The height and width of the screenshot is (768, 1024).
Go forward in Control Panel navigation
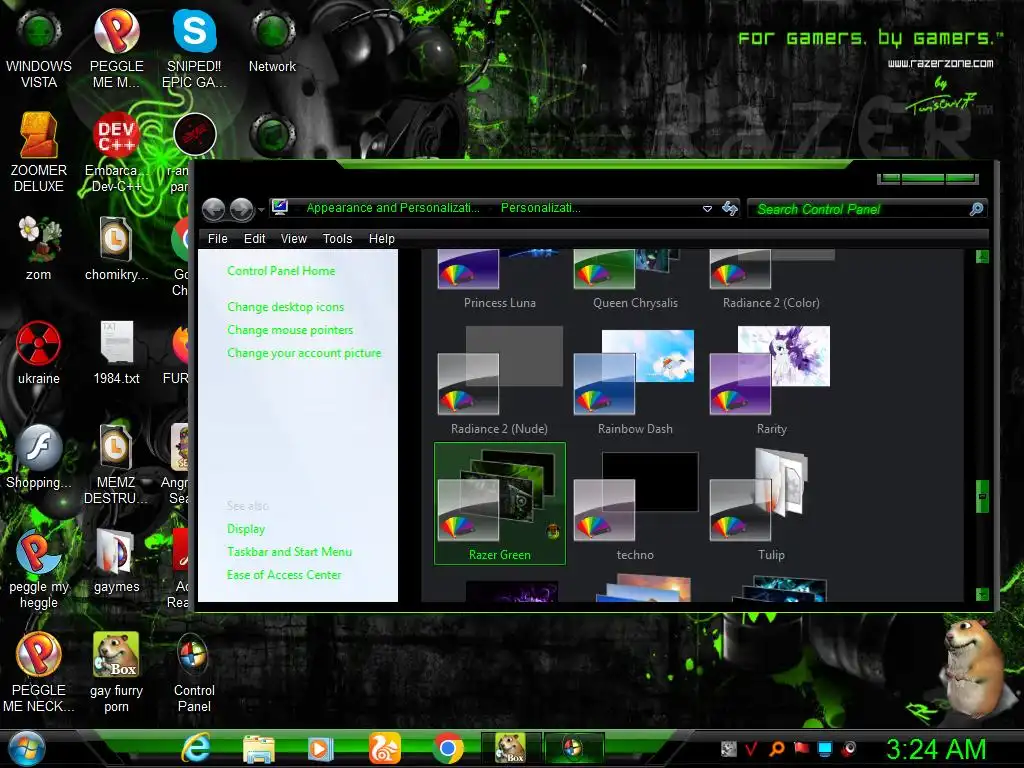(x=242, y=209)
